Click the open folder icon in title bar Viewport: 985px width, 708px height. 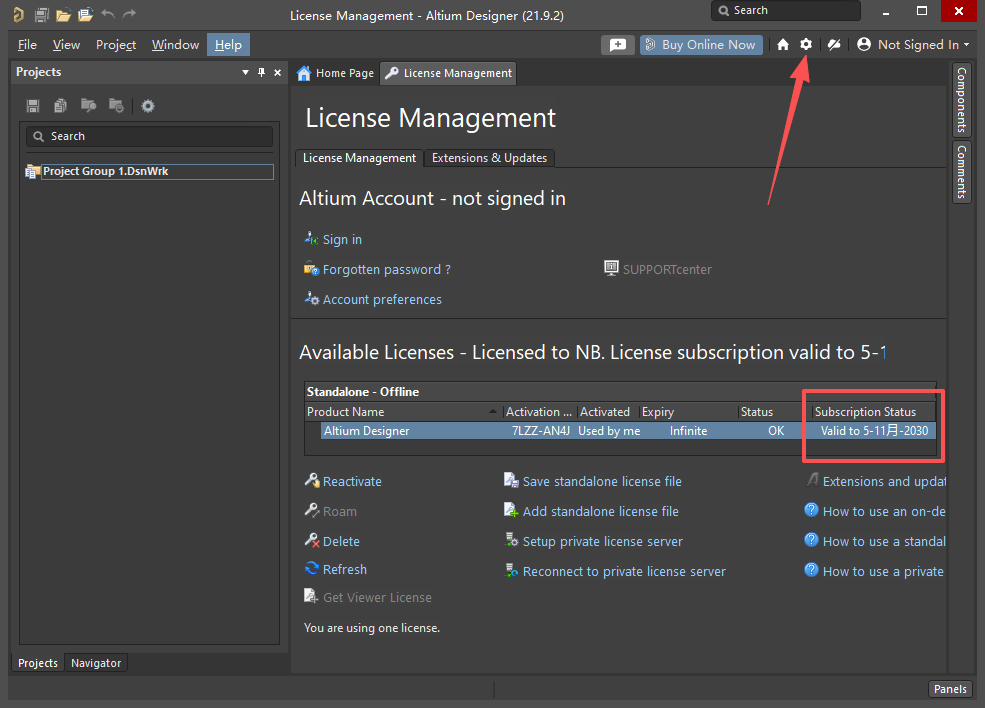point(63,14)
